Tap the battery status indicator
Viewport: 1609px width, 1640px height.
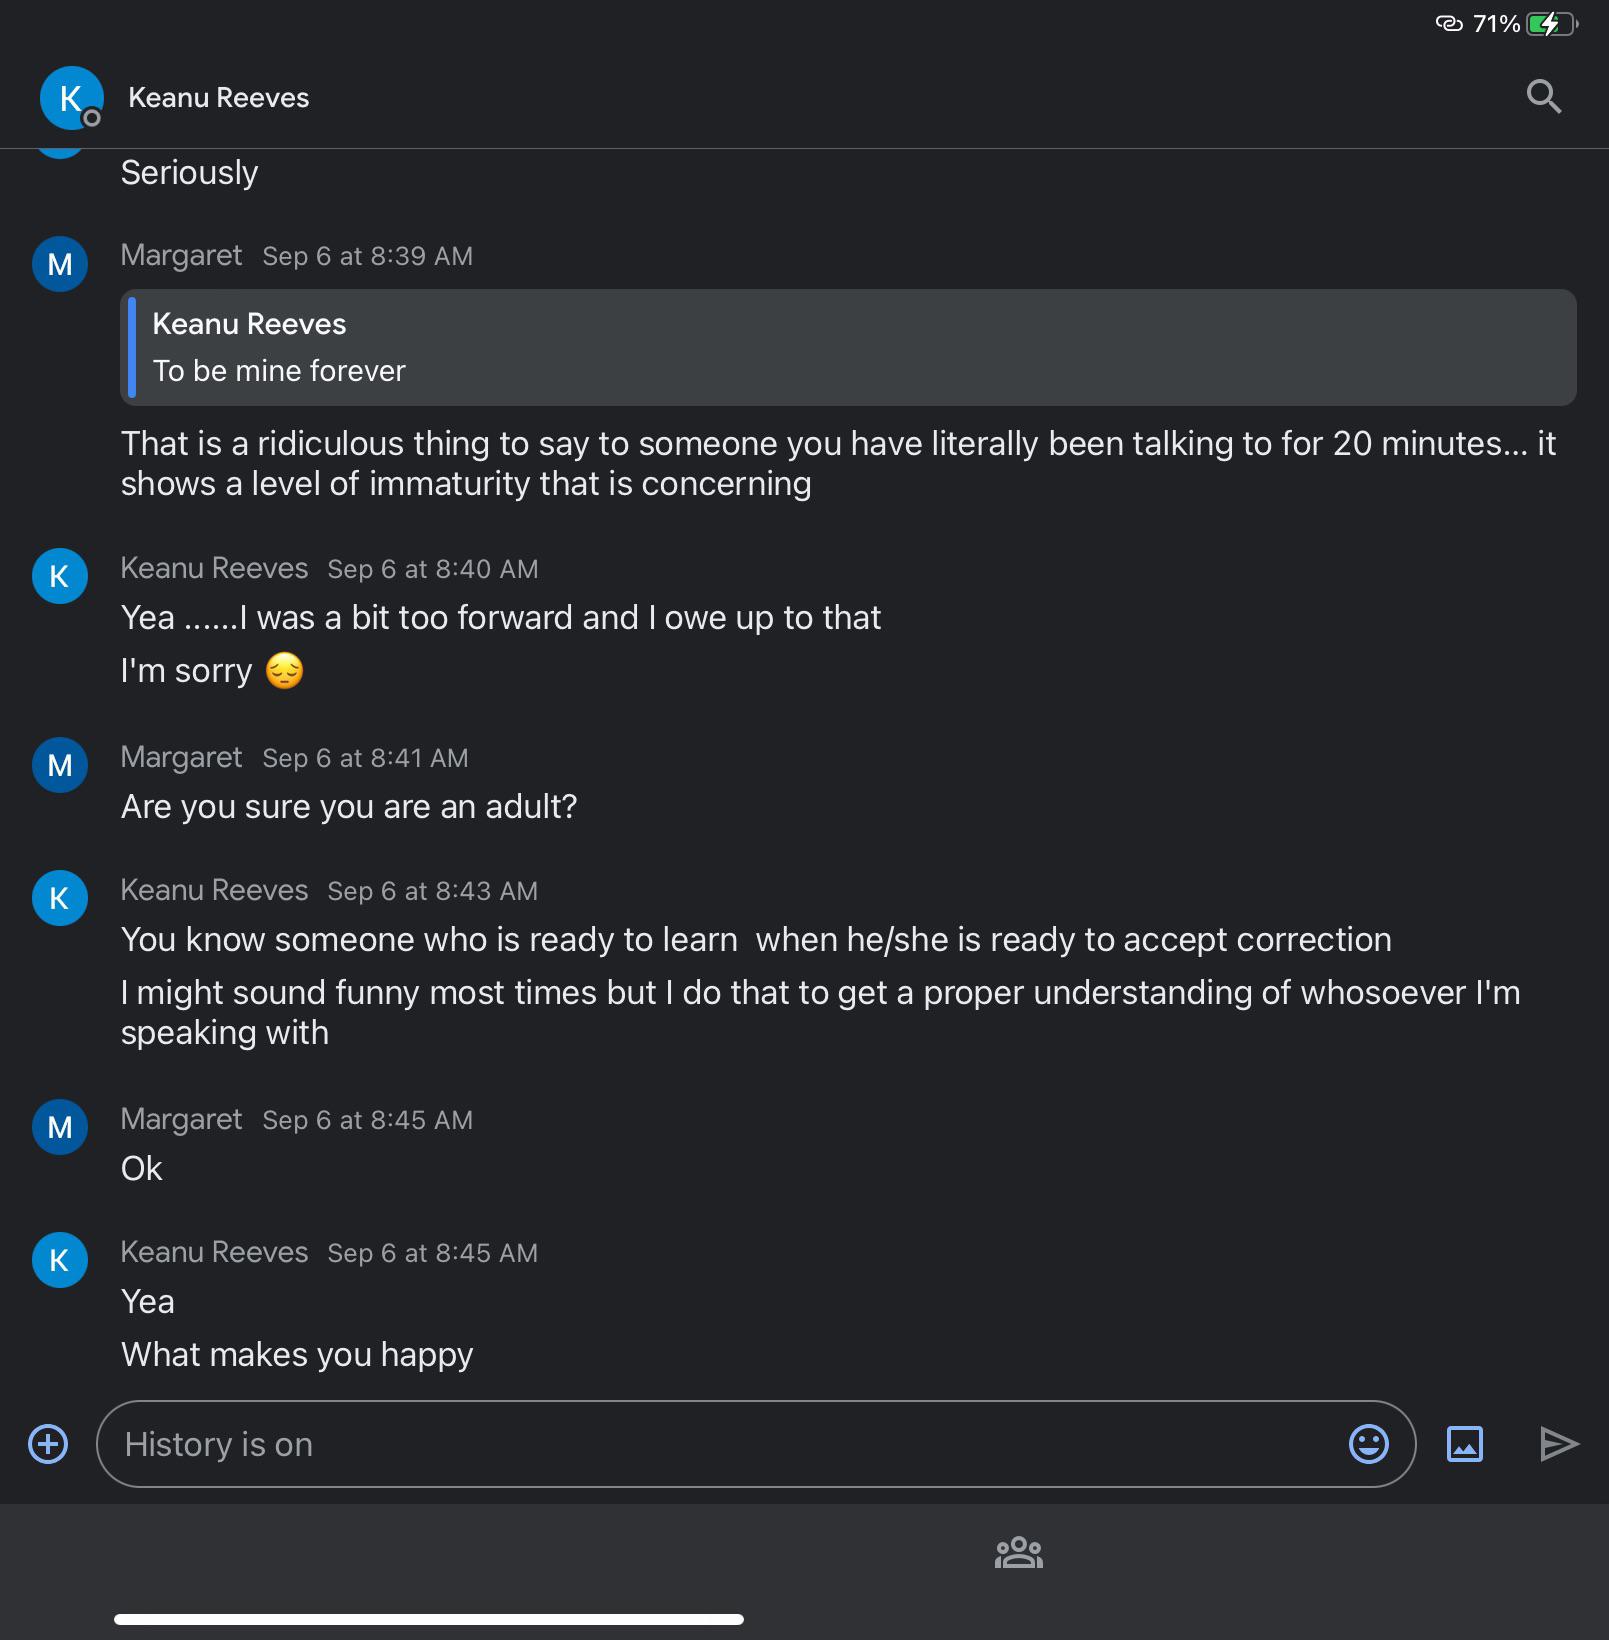1550,24
